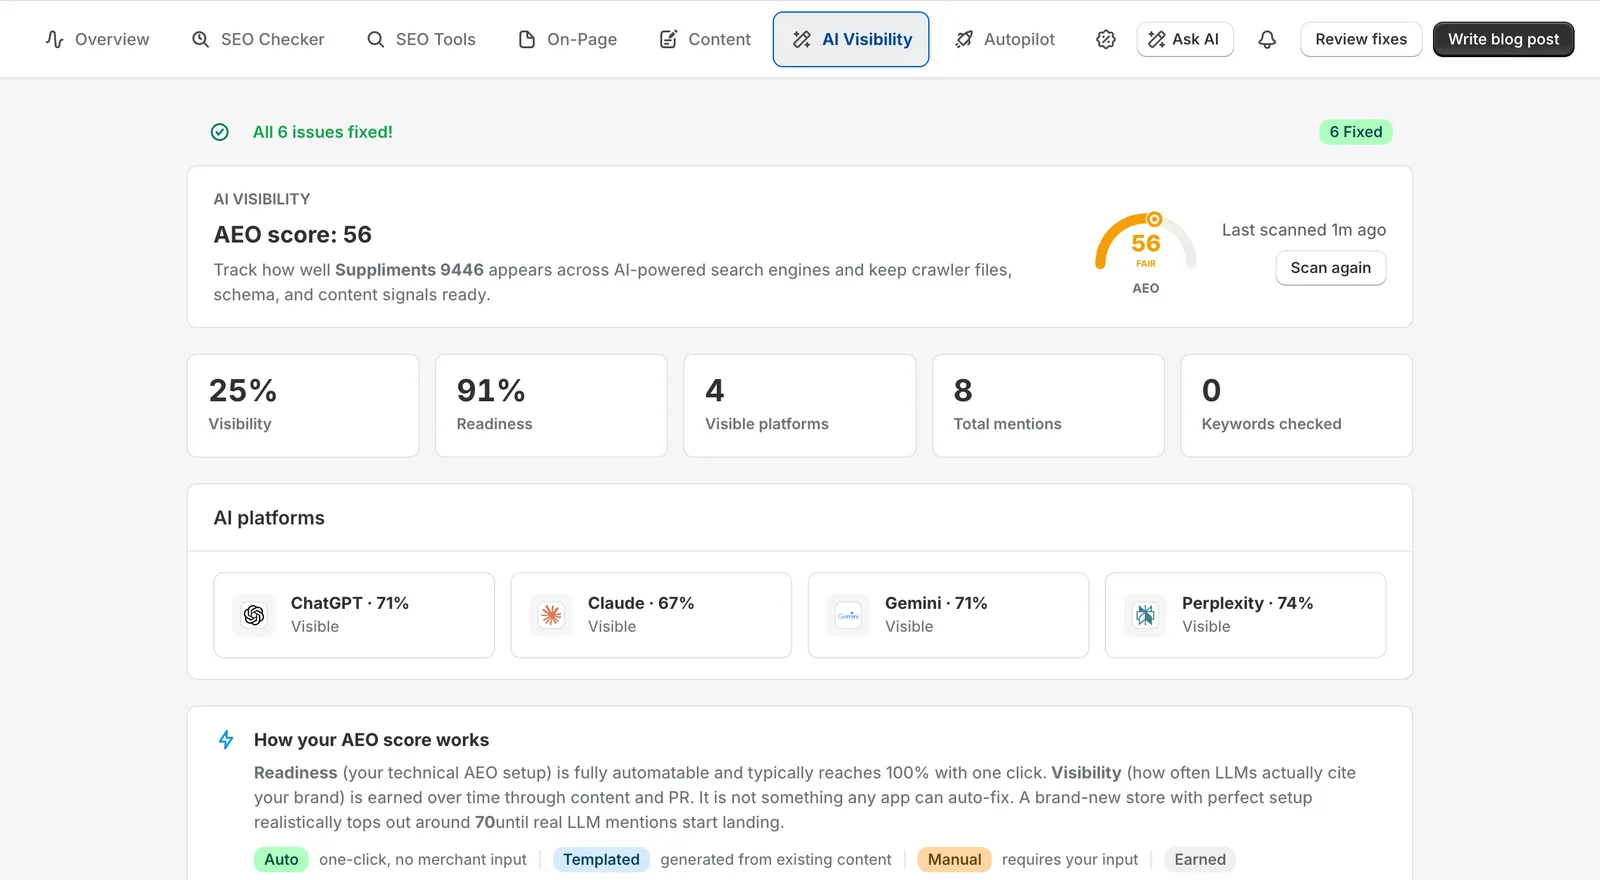Open notifications bell icon
This screenshot has width=1600, height=880.
(x=1267, y=39)
